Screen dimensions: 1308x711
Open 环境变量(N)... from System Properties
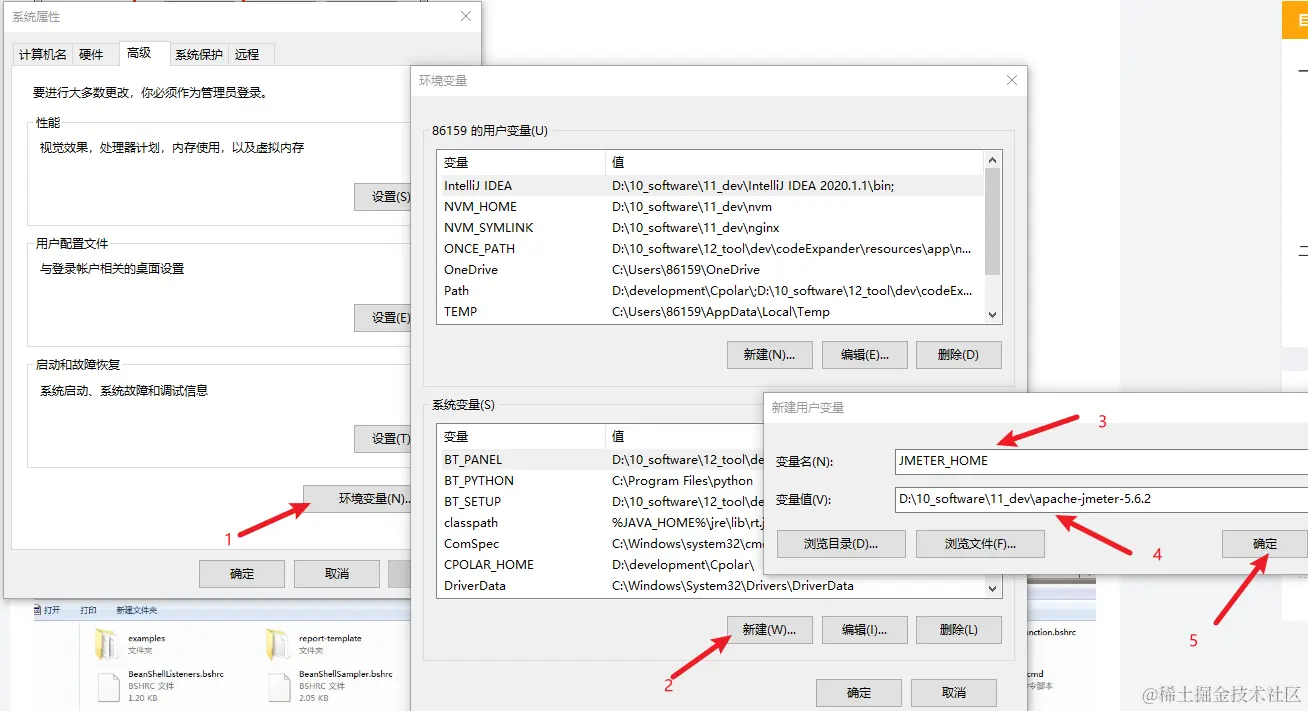click(x=359, y=498)
